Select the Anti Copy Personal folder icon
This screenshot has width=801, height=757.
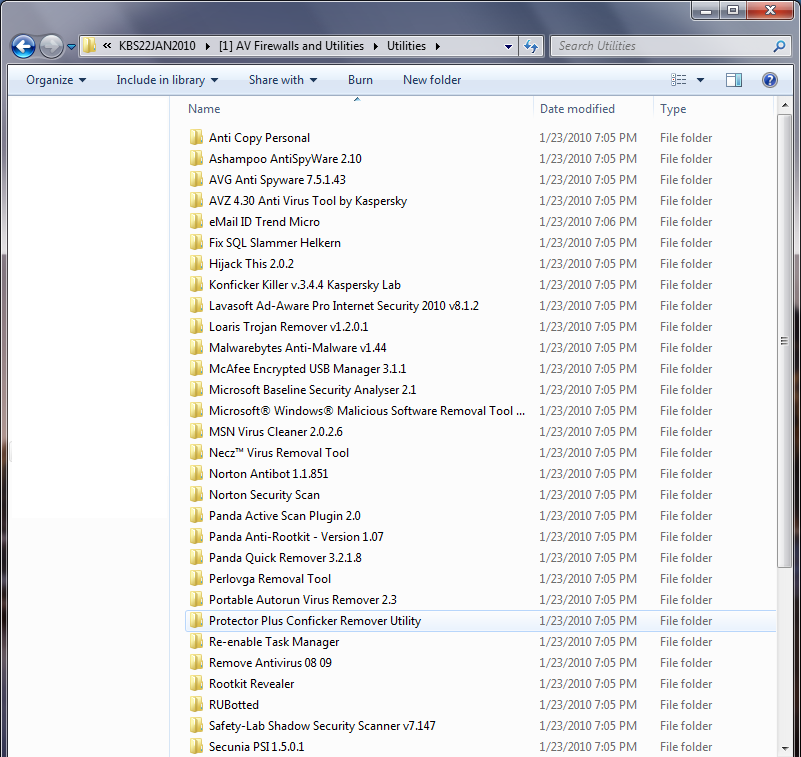click(196, 137)
